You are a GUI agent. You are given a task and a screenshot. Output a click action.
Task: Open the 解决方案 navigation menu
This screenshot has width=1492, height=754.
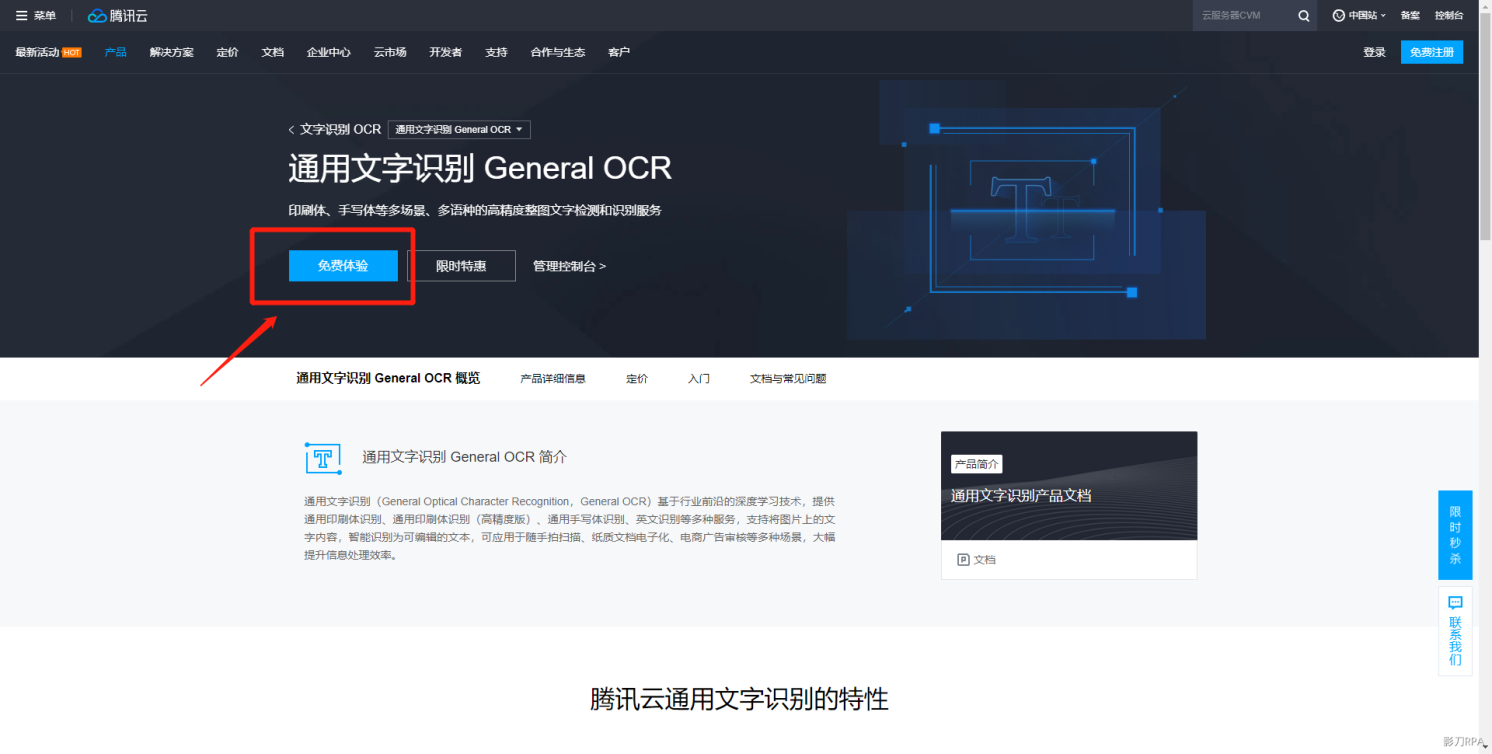tap(172, 52)
